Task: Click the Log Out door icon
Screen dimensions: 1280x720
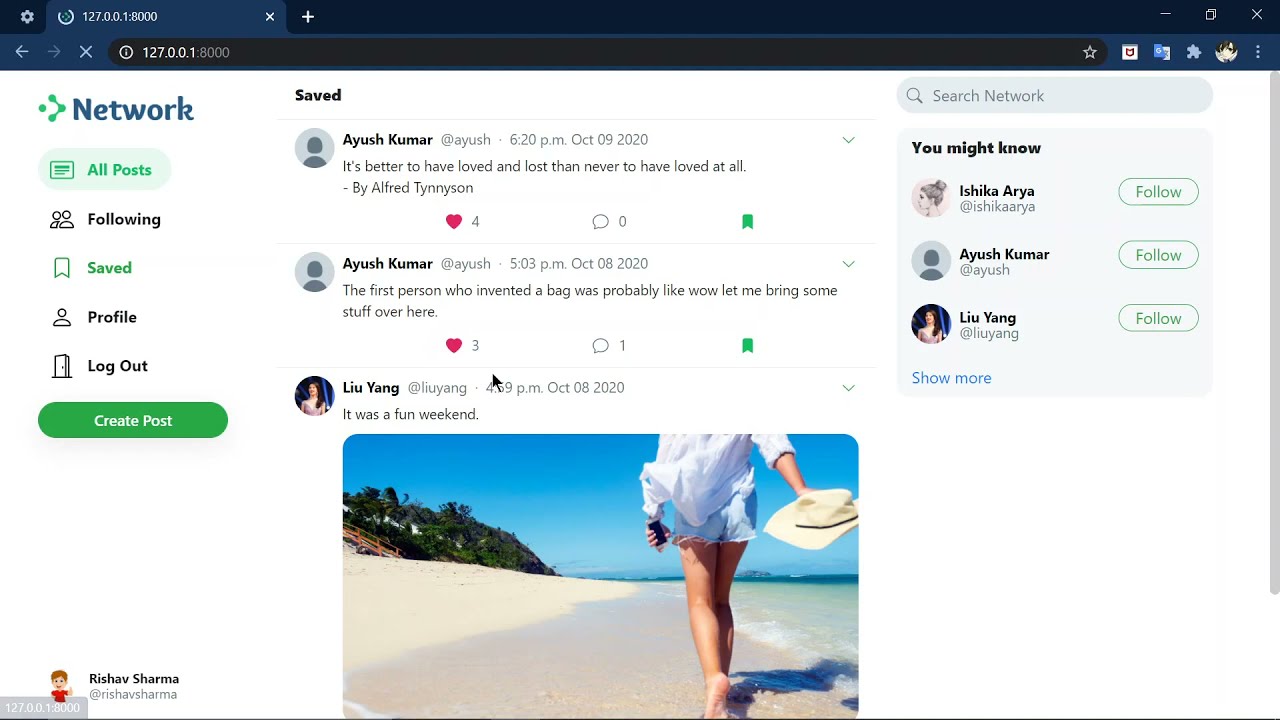Action: (62, 366)
